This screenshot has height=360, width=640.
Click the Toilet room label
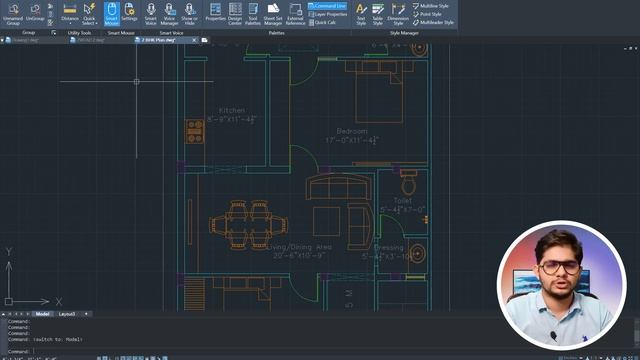coord(402,200)
